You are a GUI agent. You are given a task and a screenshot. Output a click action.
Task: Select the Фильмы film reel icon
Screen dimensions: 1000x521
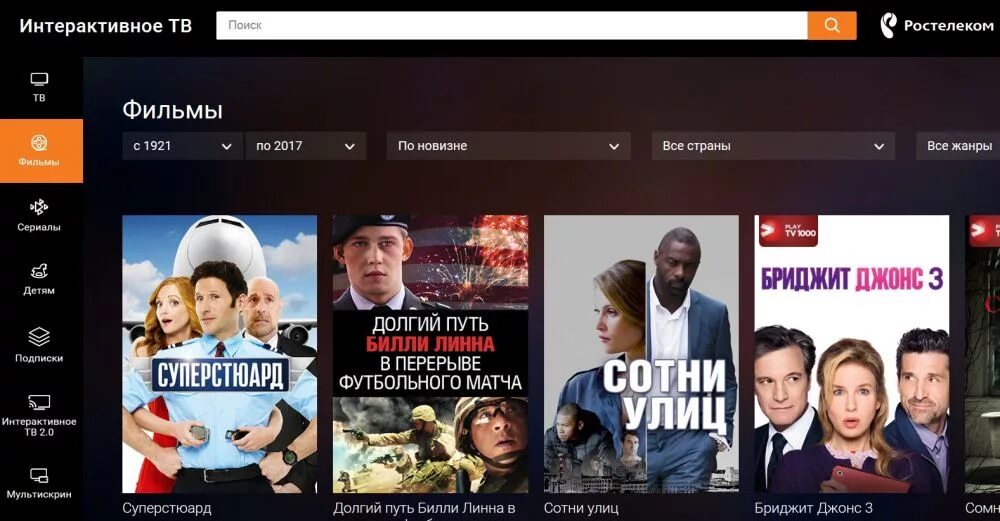click(39, 143)
